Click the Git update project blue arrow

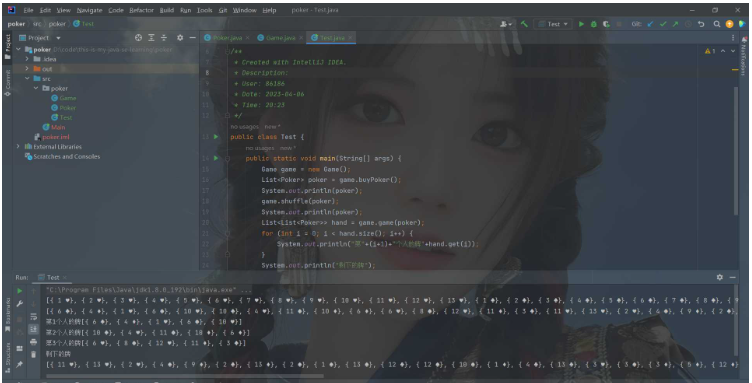click(x=650, y=24)
